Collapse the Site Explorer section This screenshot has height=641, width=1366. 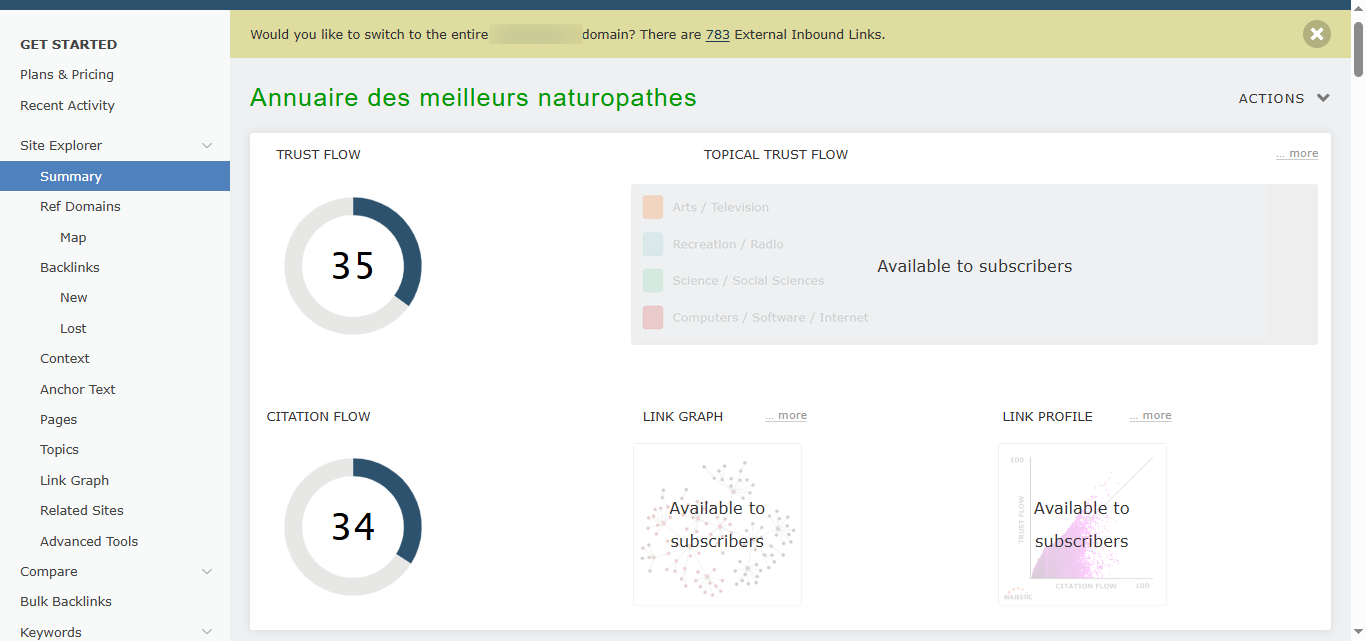207,146
